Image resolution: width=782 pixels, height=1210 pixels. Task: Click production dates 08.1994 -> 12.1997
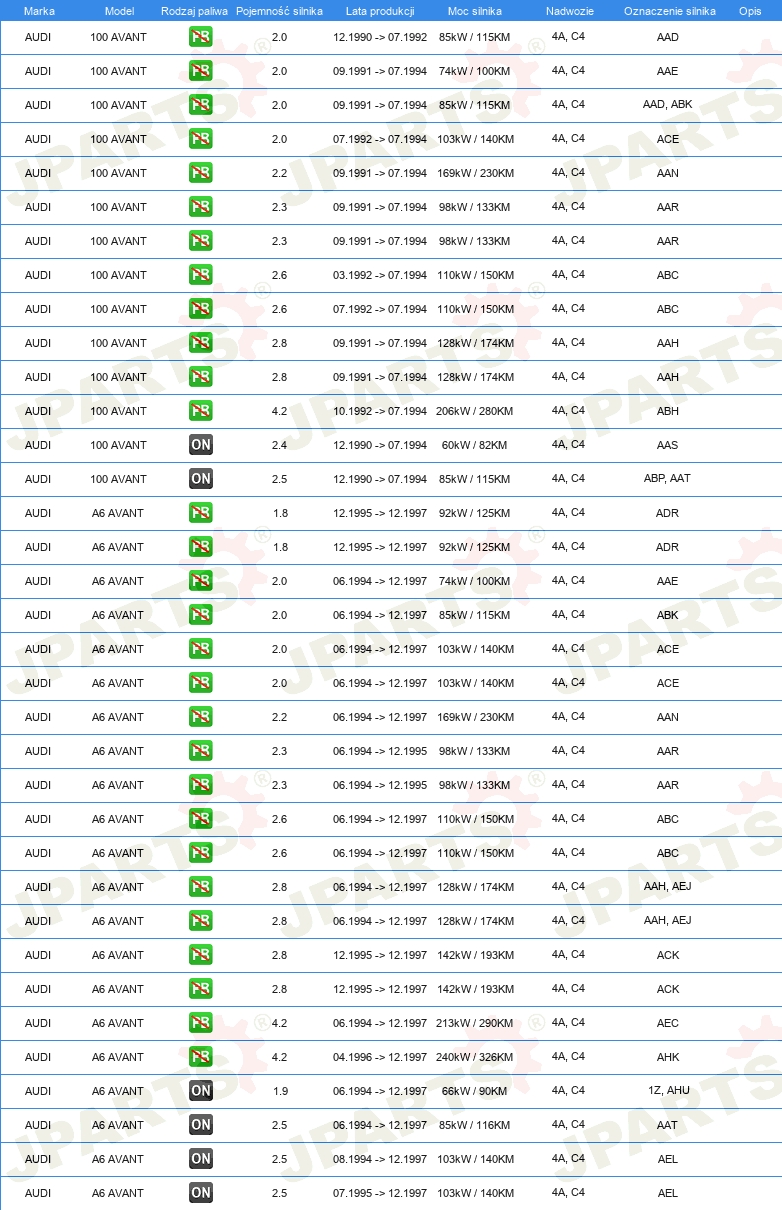[380, 1159]
